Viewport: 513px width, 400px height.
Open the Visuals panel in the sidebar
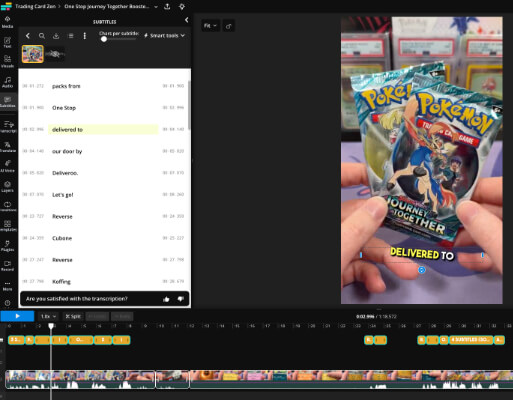tap(7, 62)
